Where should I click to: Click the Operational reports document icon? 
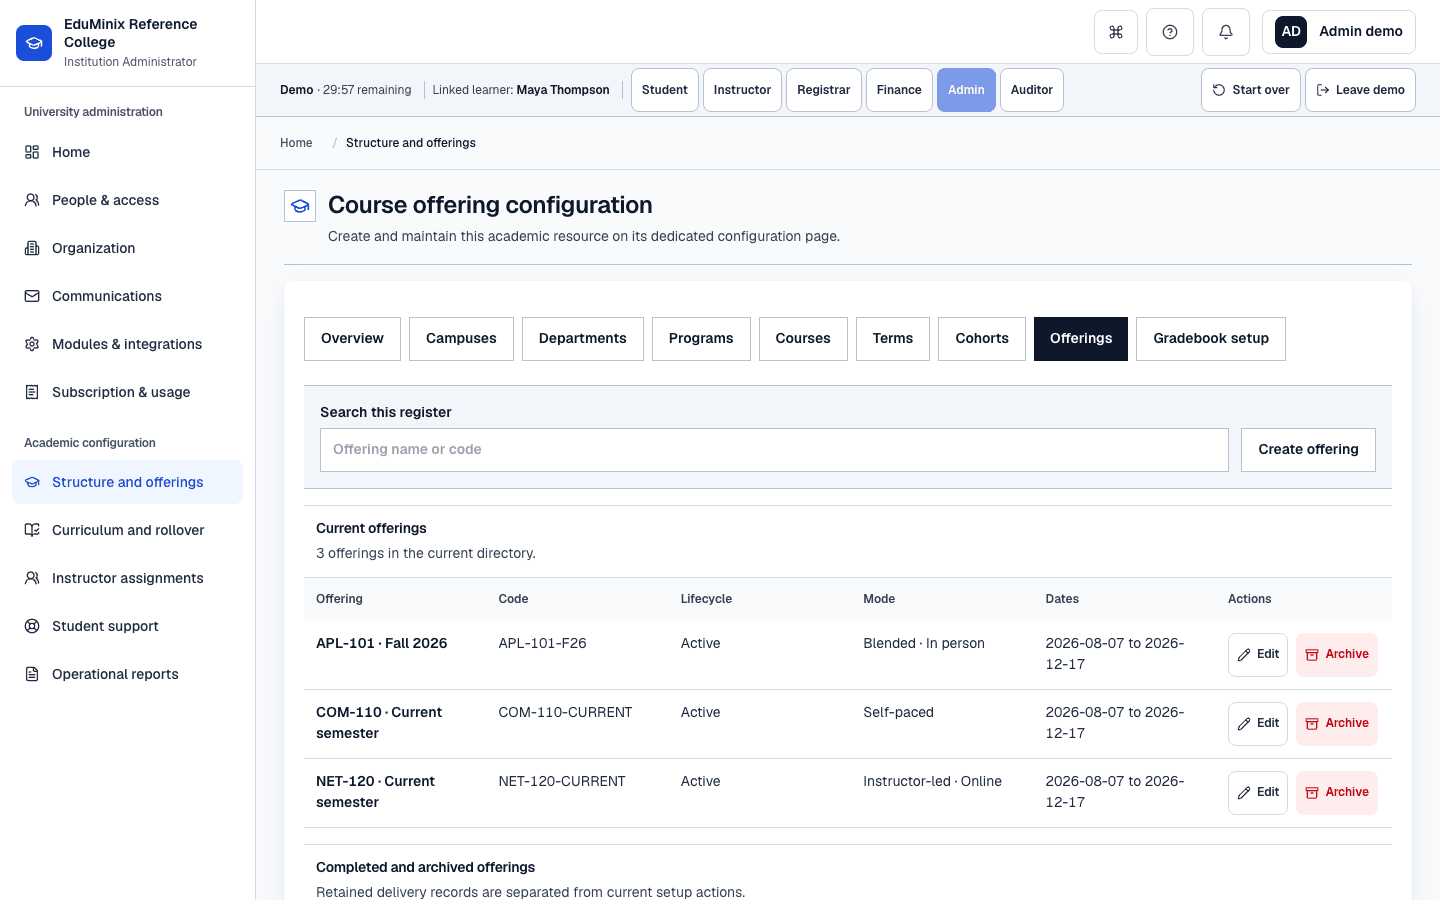(32, 674)
